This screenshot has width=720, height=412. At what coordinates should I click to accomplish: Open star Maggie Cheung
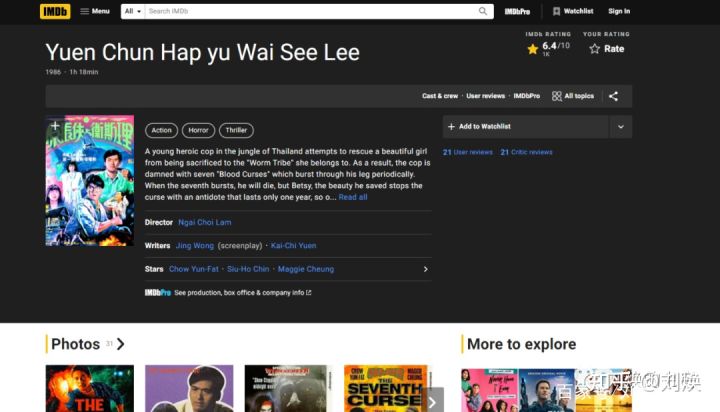pyautogui.click(x=306, y=269)
